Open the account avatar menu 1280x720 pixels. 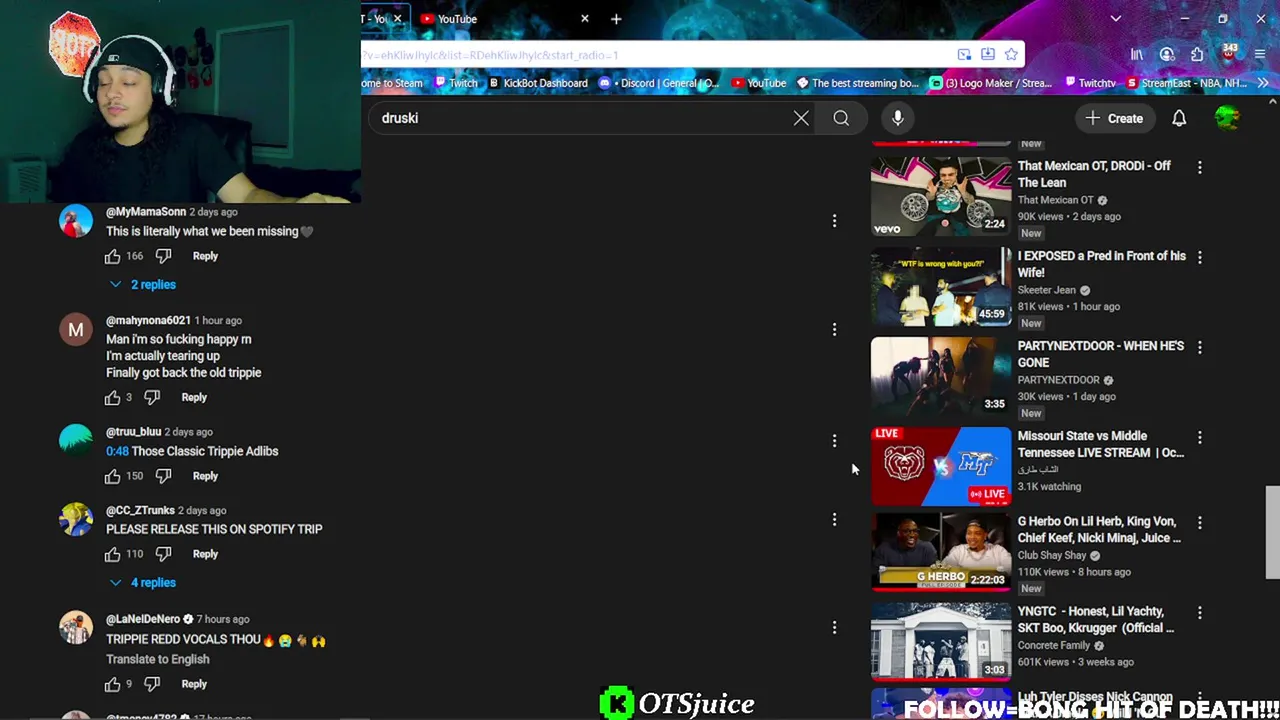pos(1227,118)
